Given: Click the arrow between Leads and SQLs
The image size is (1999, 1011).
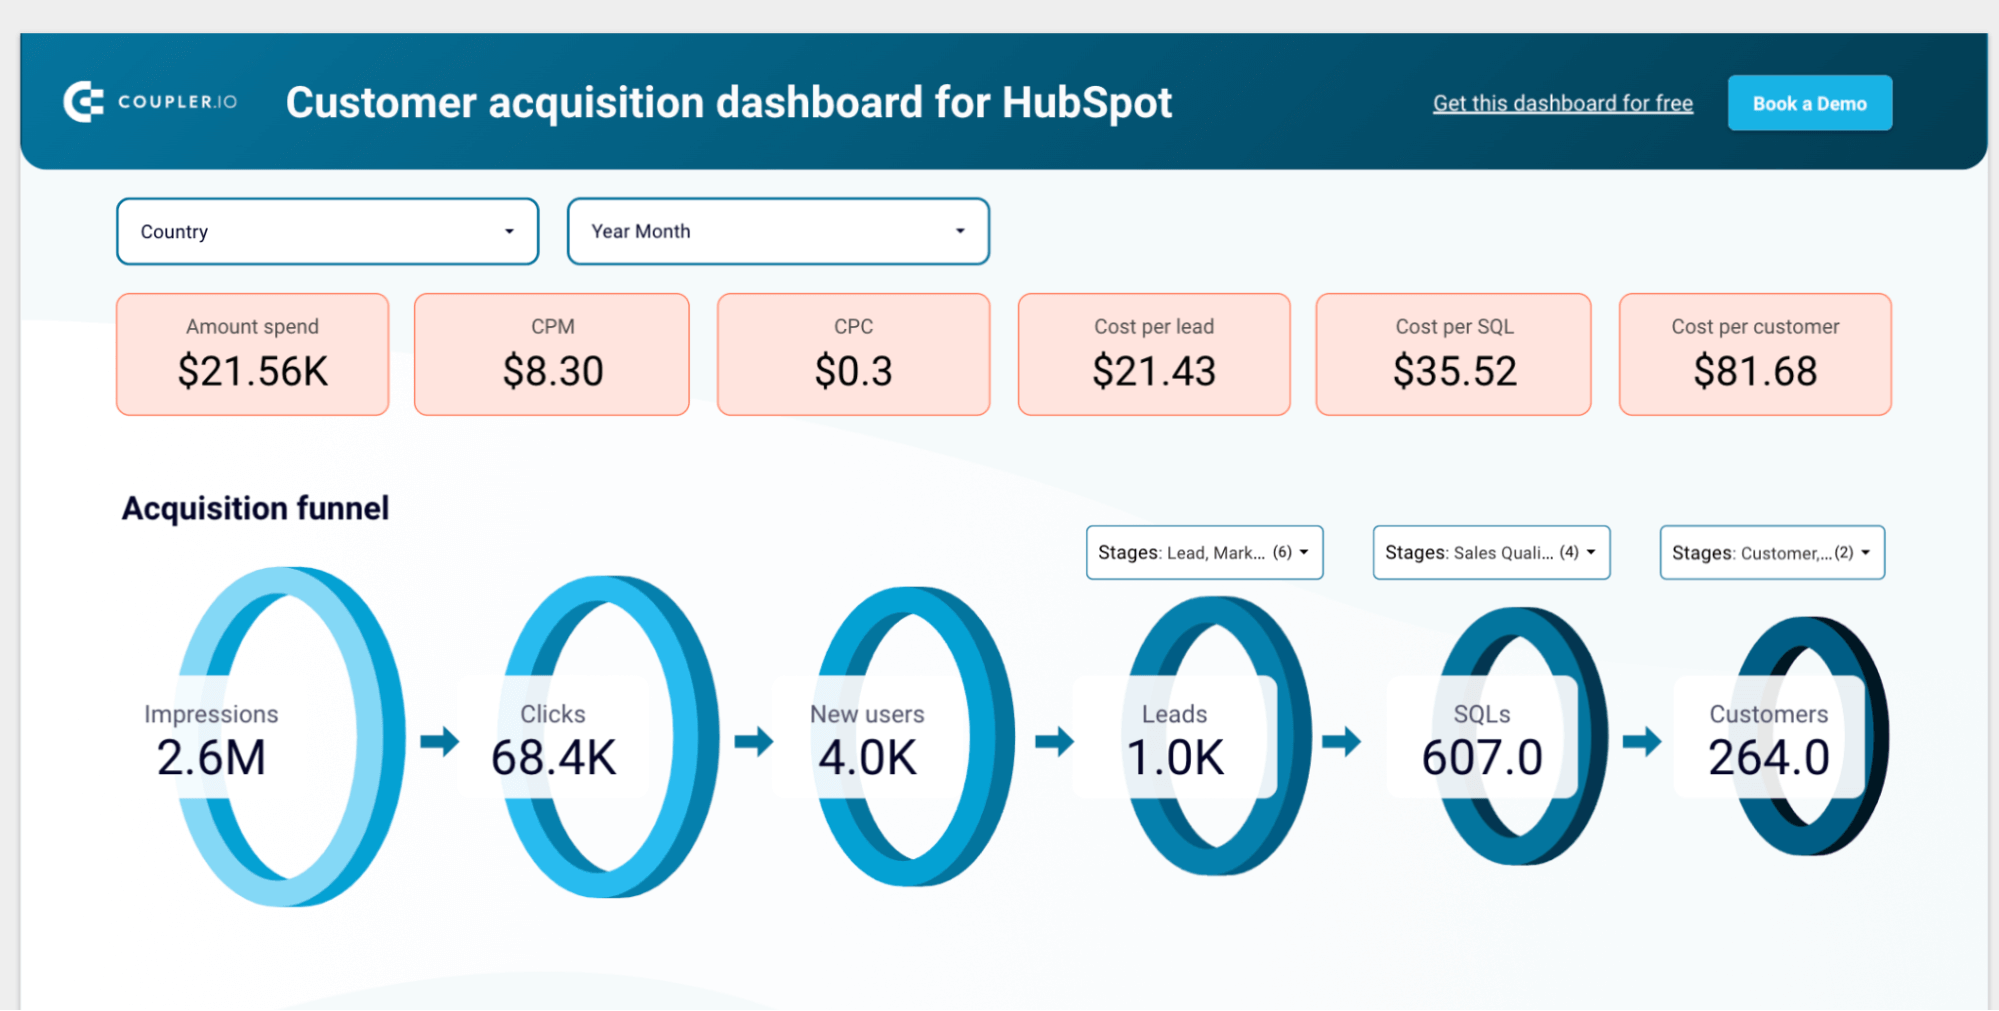Looking at the screenshot, I should (1341, 741).
